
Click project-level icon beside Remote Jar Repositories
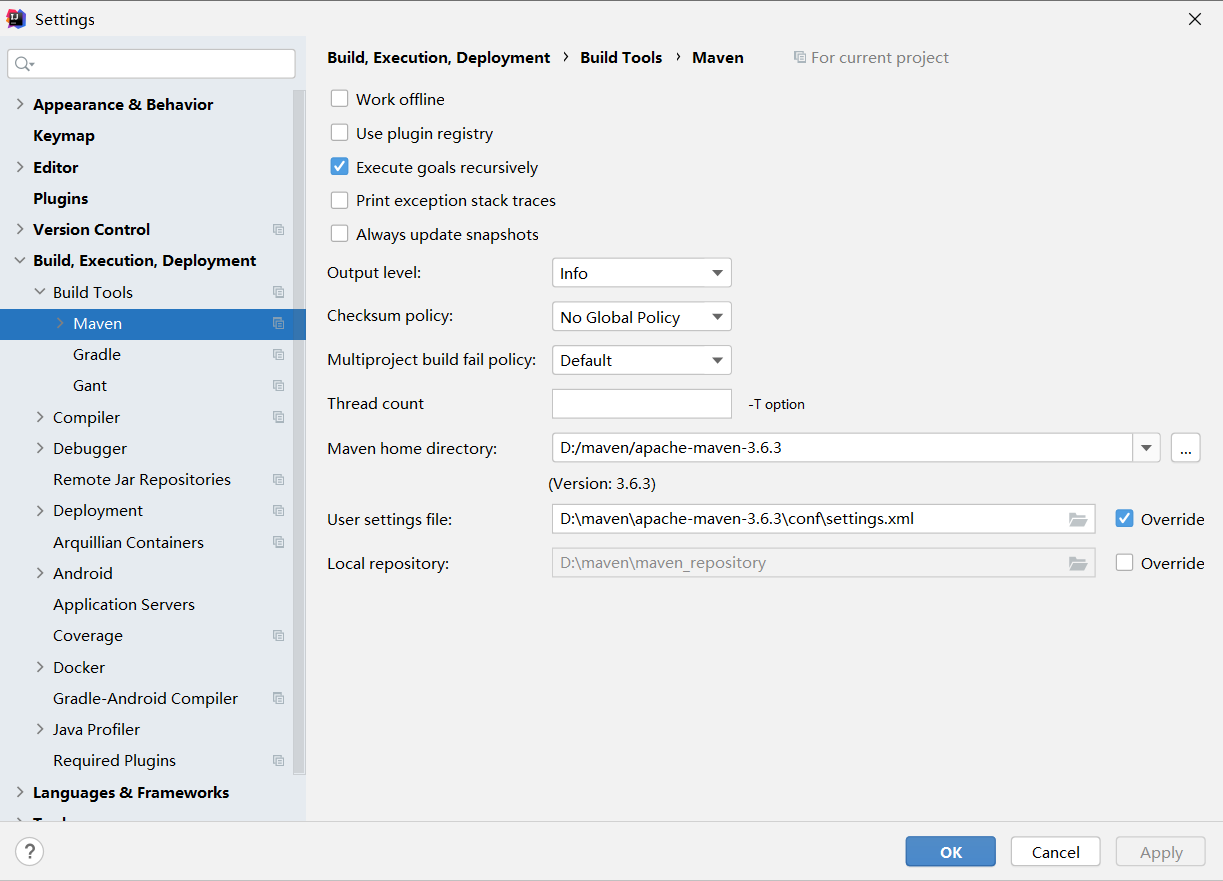point(278,480)
